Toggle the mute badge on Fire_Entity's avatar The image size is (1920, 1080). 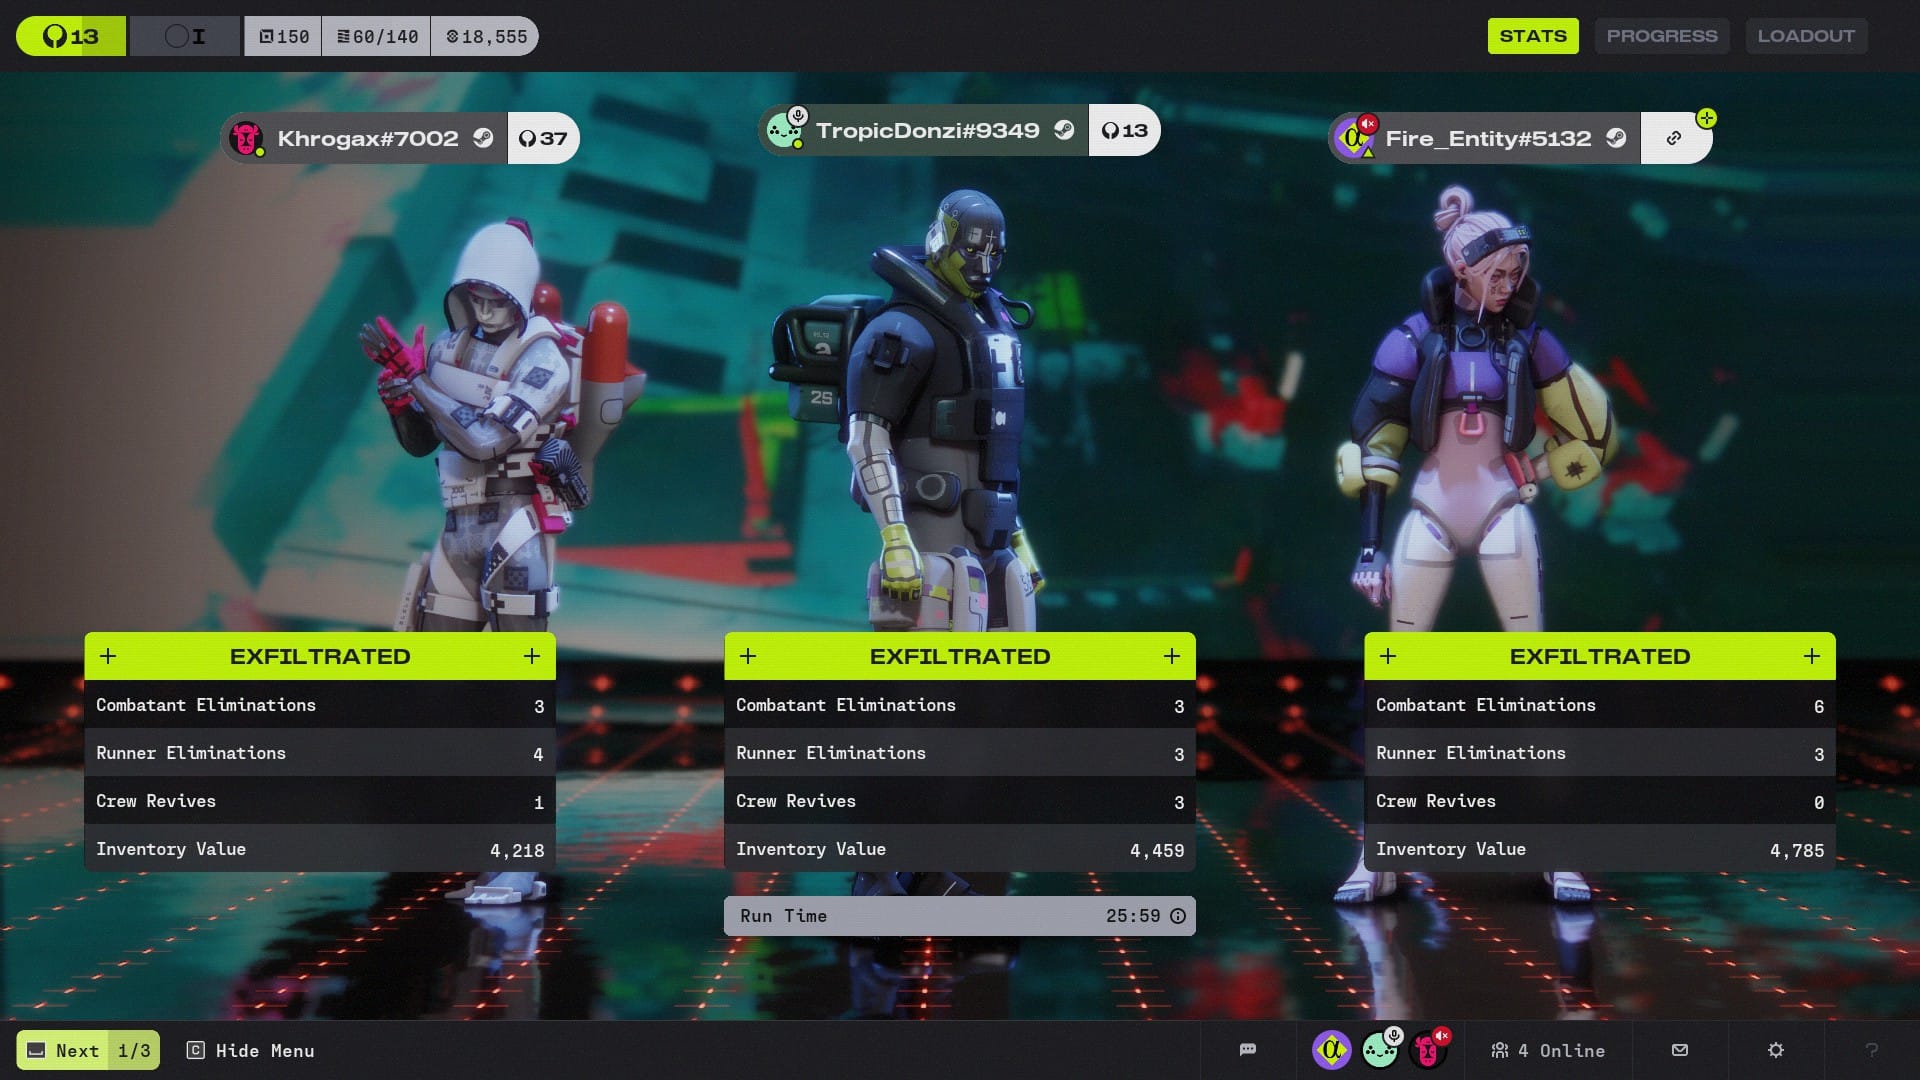(1368, 124)
